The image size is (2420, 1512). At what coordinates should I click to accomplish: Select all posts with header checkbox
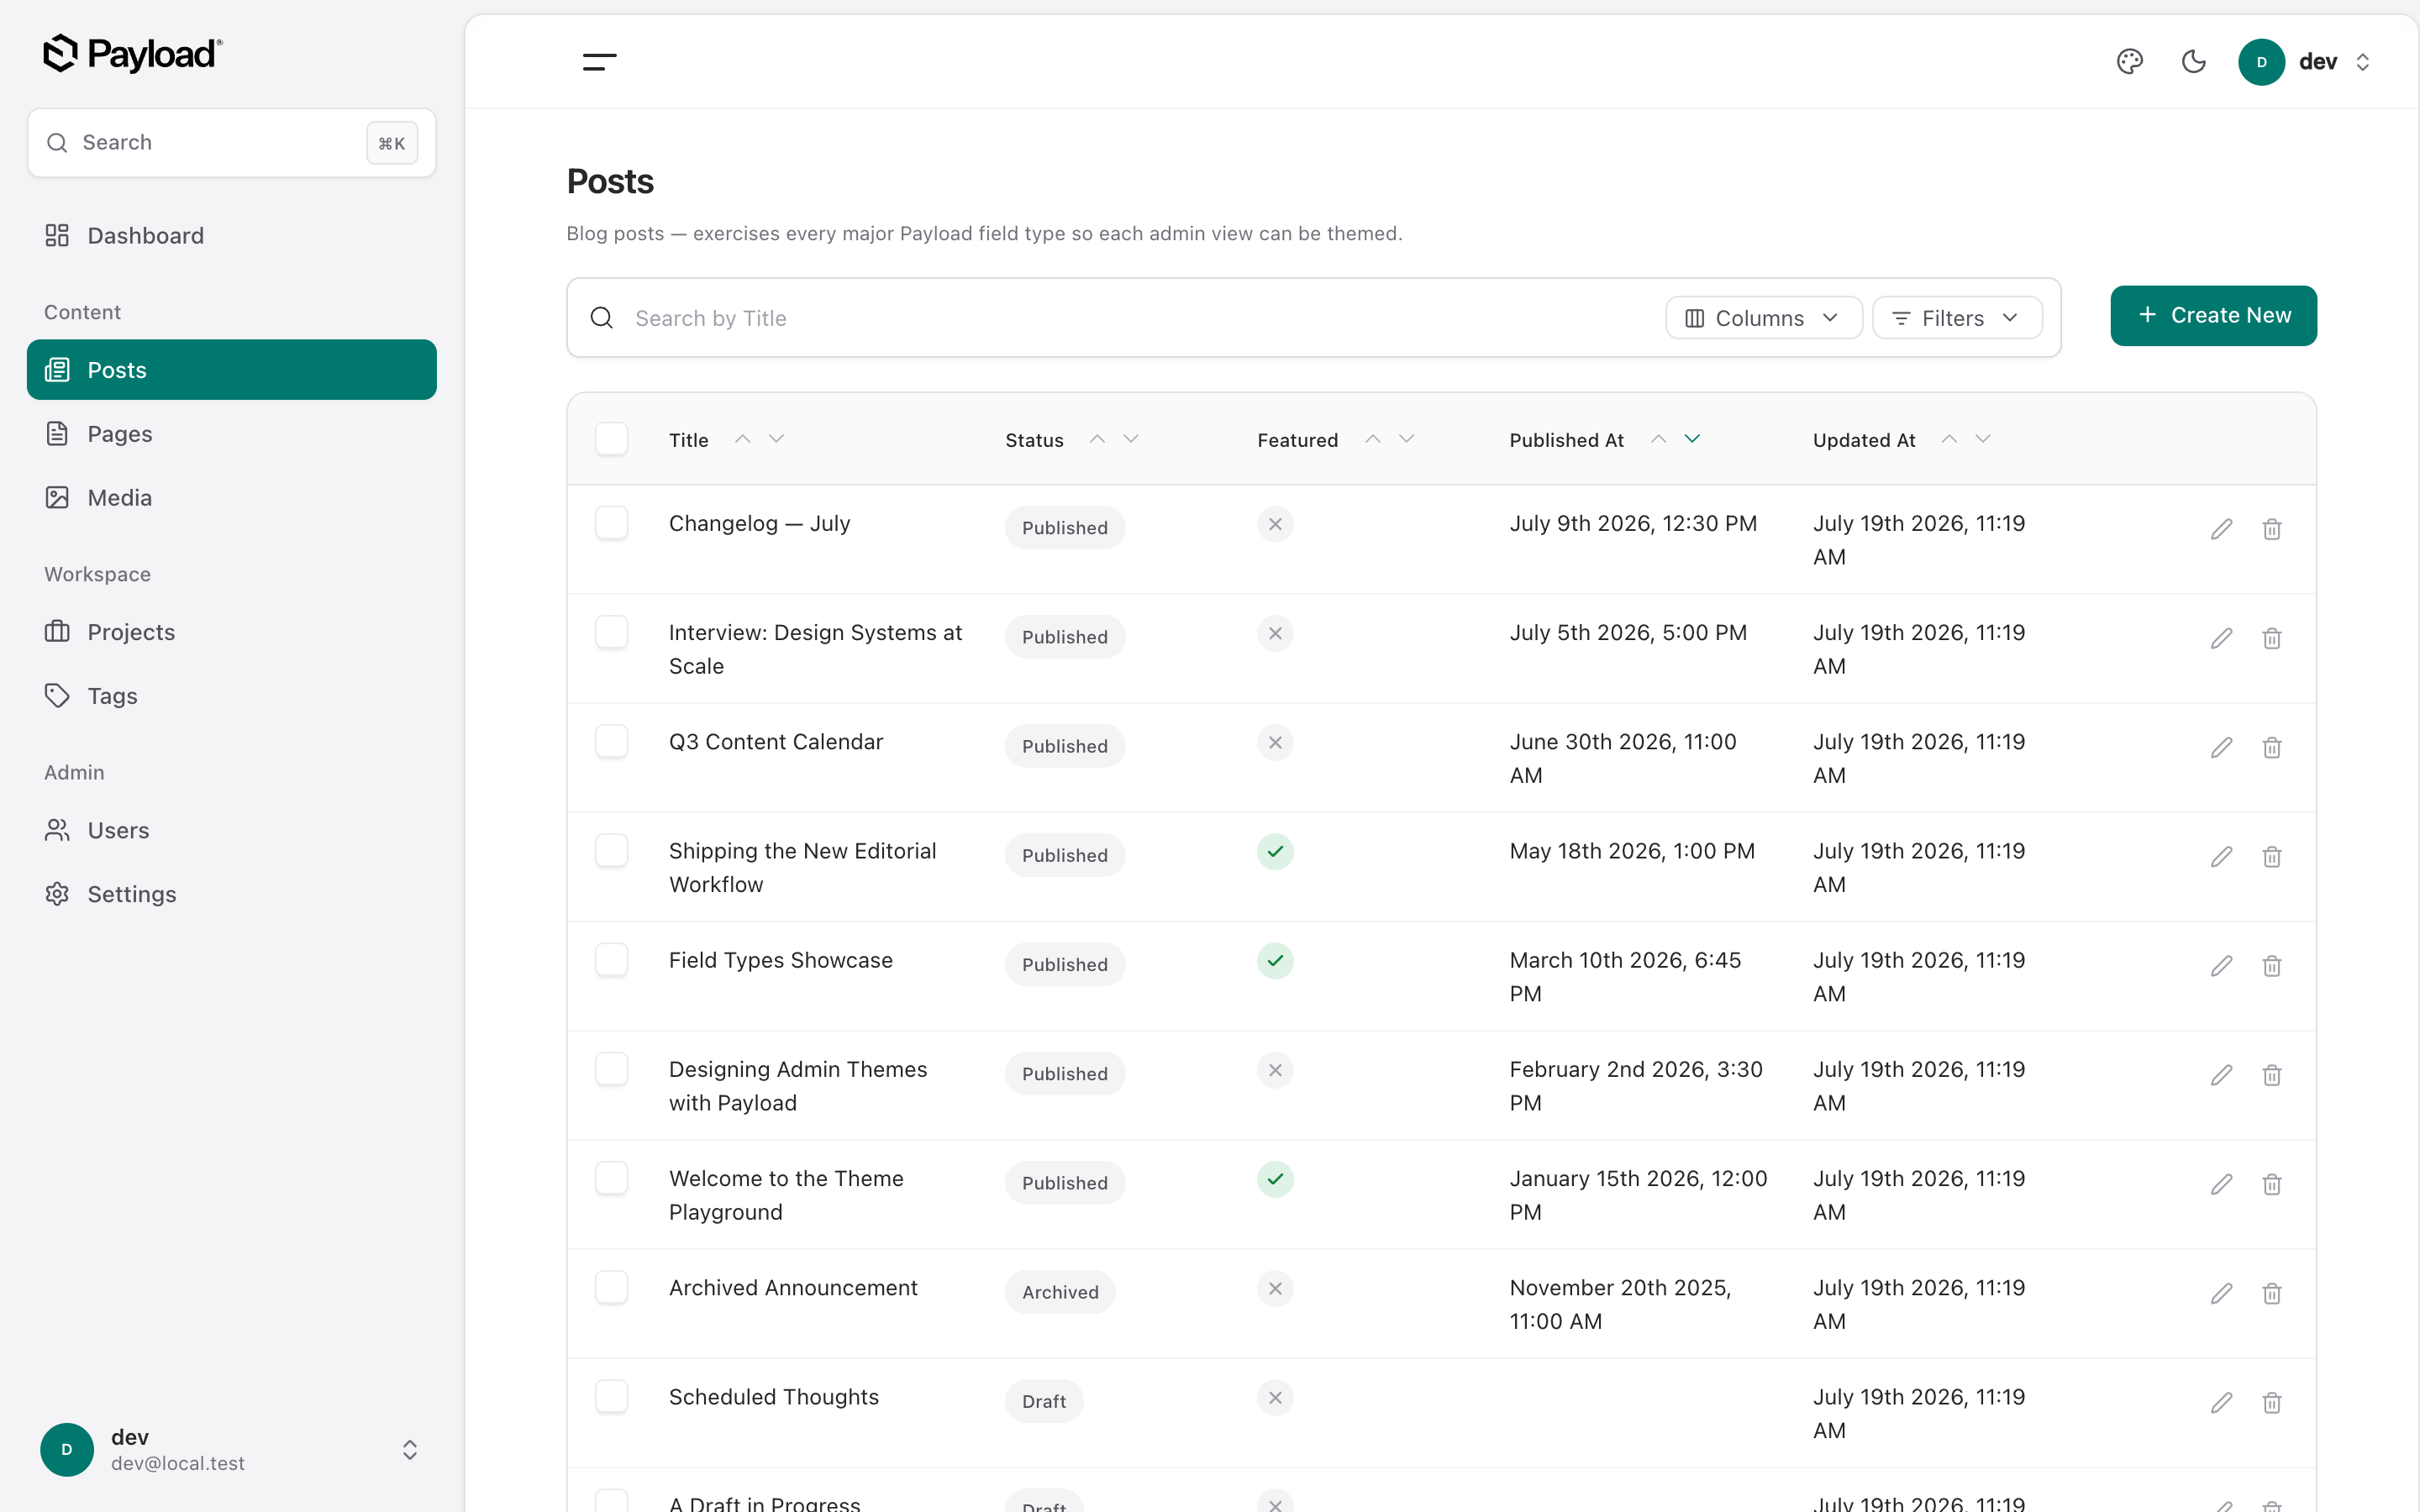(x=611, y=439)
